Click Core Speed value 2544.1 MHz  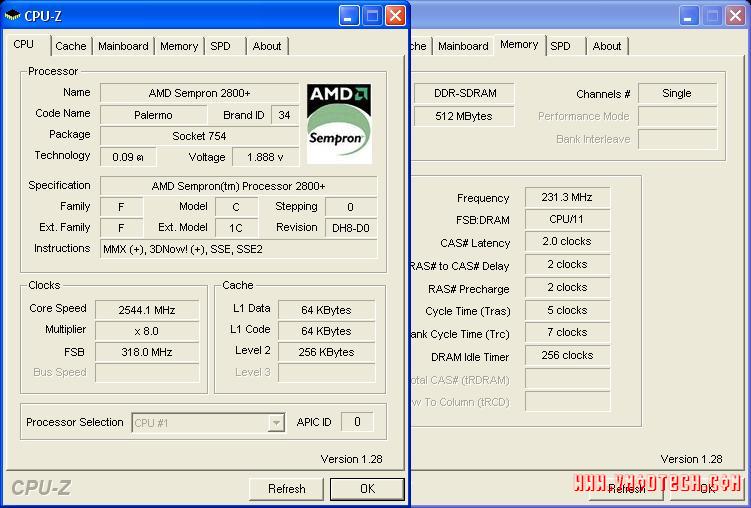click(x=147, y=310)
